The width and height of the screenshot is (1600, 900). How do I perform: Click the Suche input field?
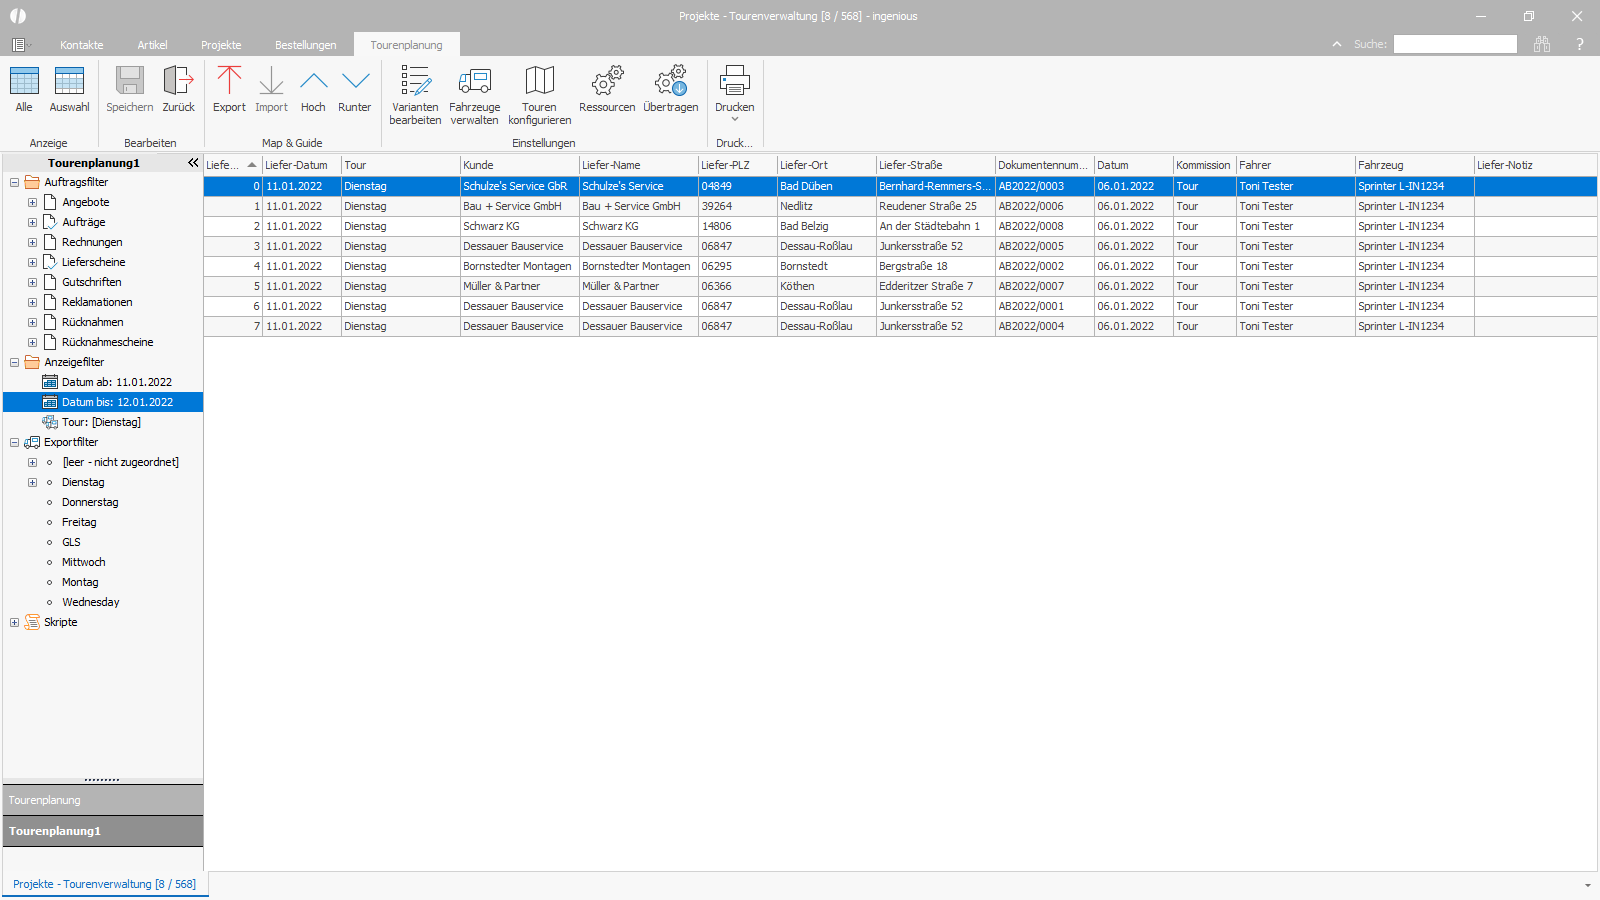pos(1455,44)
